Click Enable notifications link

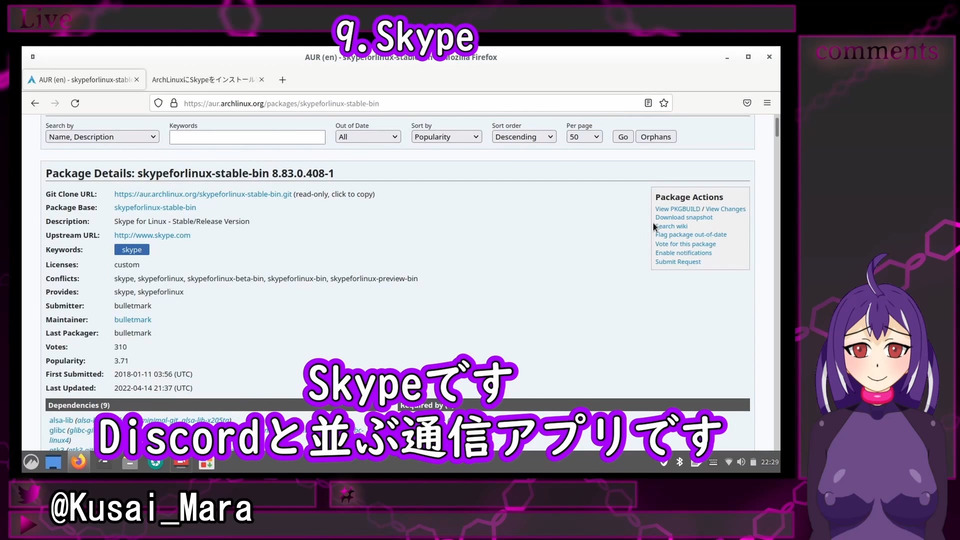[x=683, y=253]
